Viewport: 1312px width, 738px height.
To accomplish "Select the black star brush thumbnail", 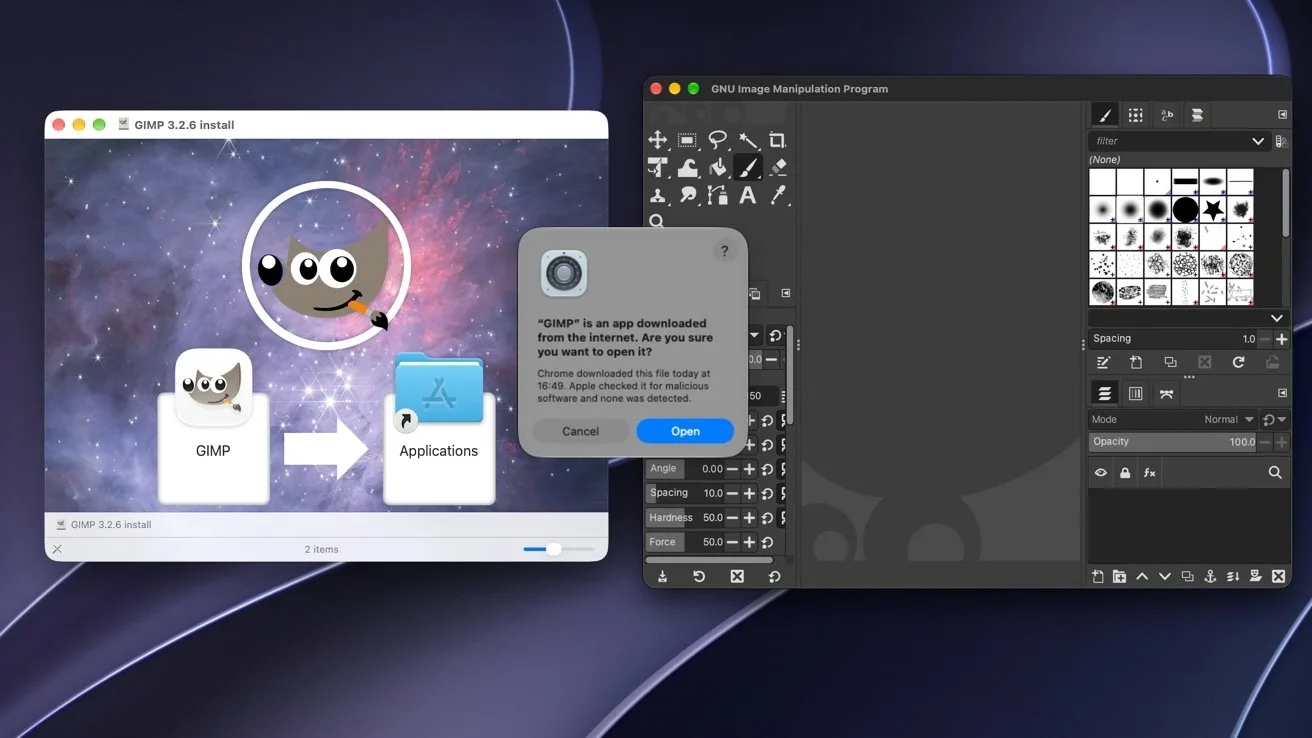I will (x=1212, y=210).
